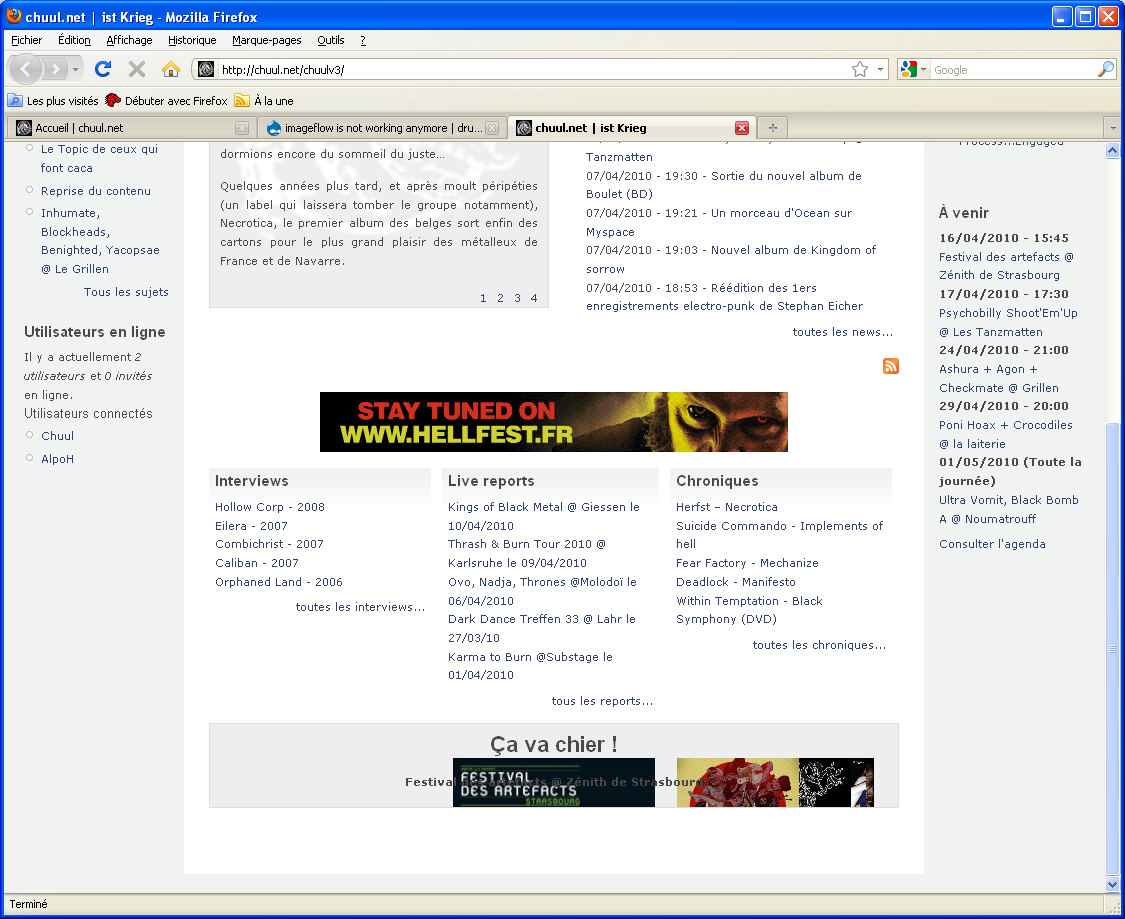Open the Outils menu
This screenshot has width=1125, height=919.
point(331,40)
